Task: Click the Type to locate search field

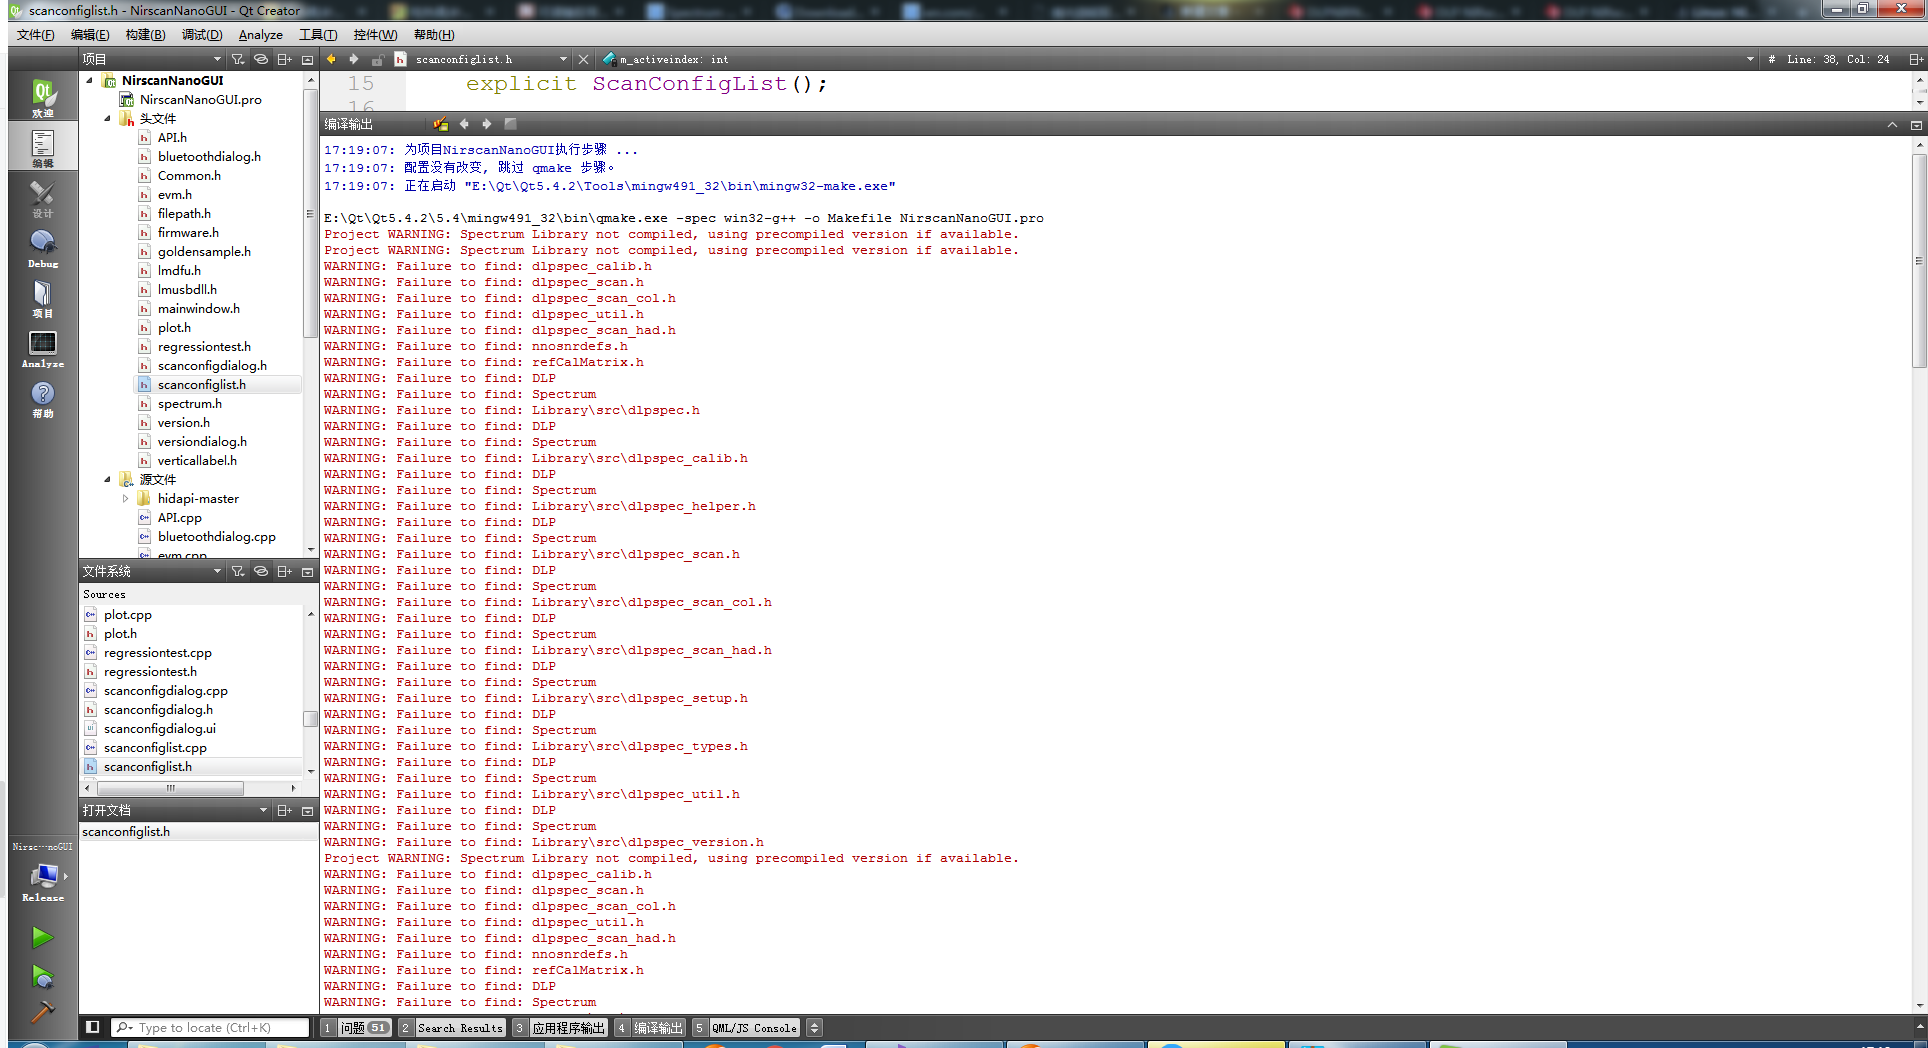Action: point(211,1027)
